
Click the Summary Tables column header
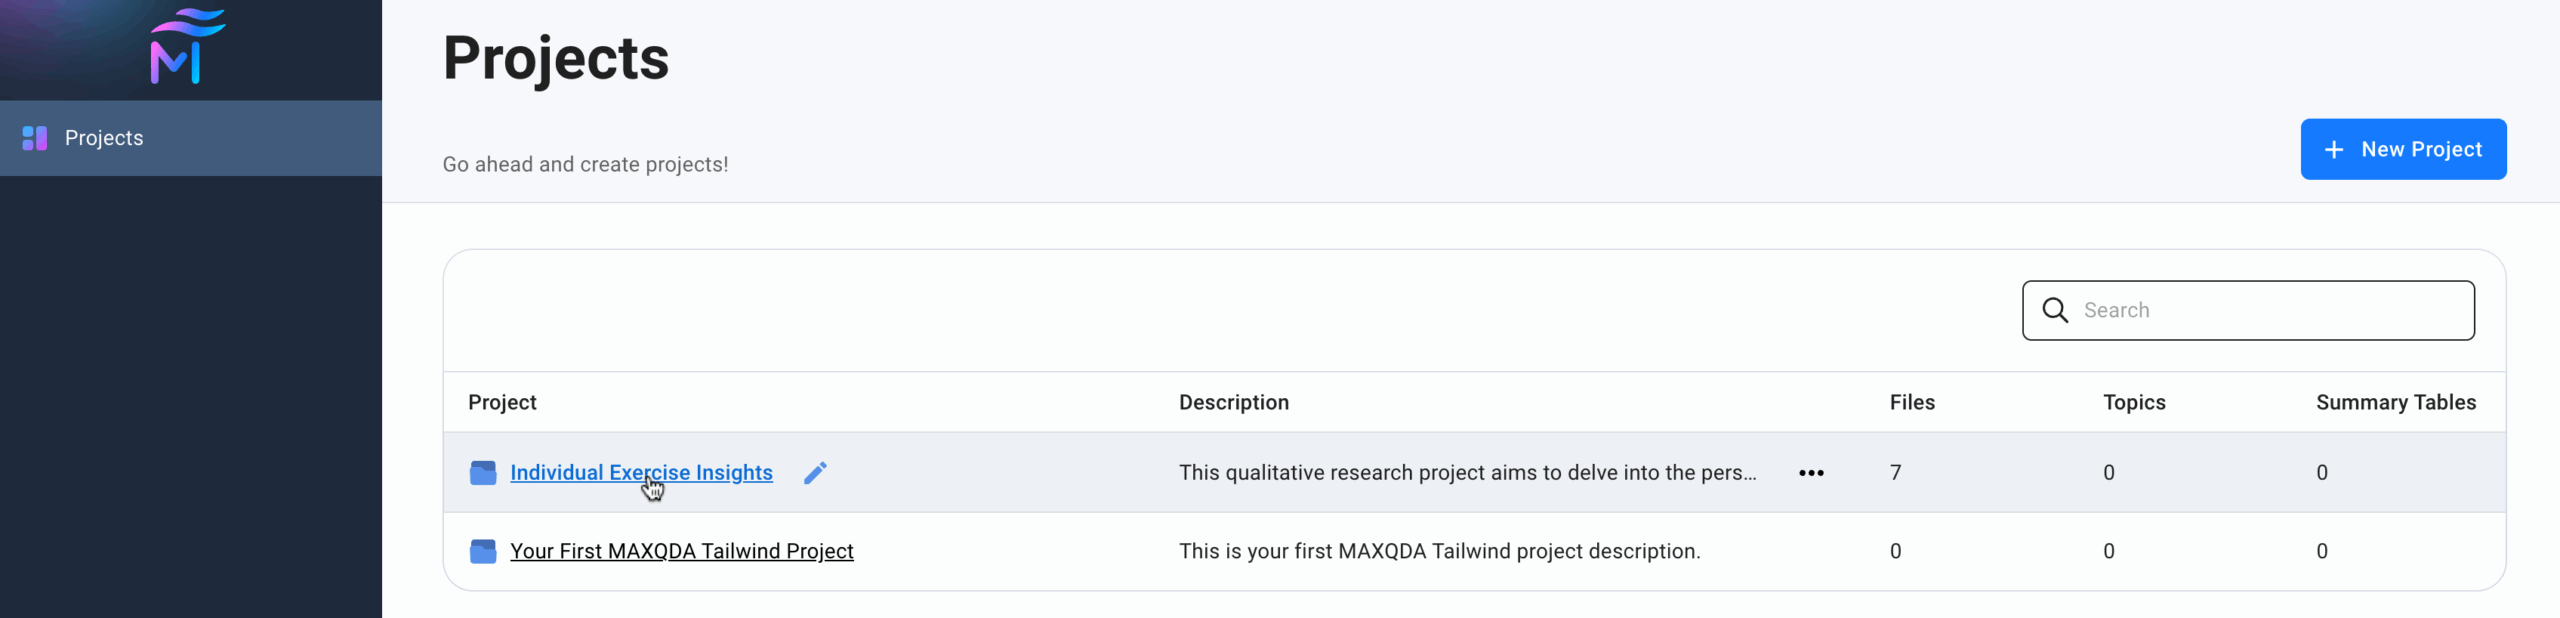point(2395,402)
